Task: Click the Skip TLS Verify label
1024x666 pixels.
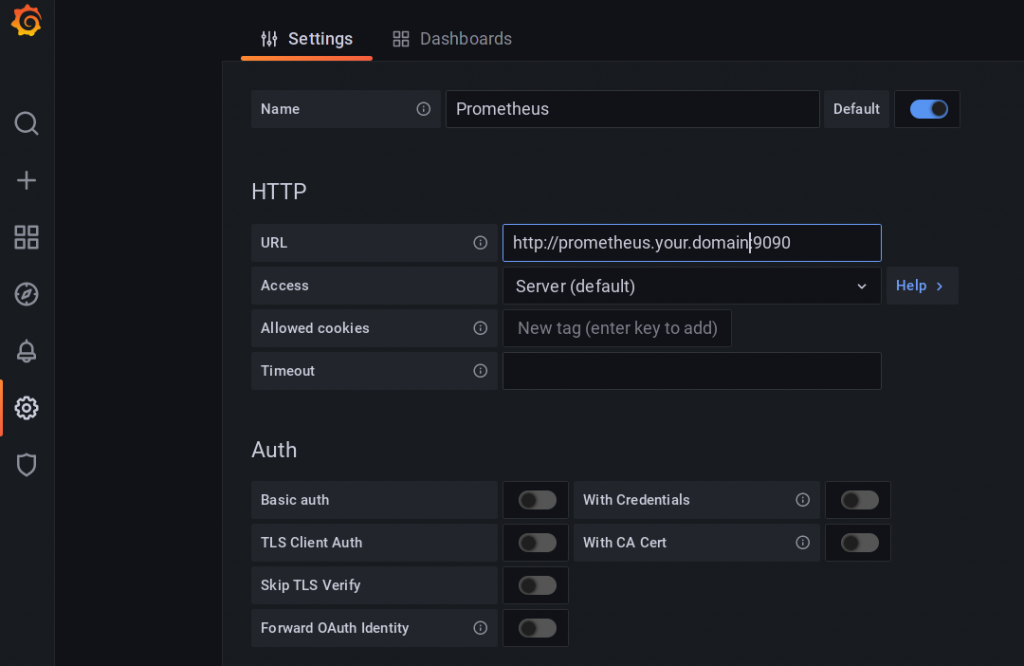Action: coord(310,585)
